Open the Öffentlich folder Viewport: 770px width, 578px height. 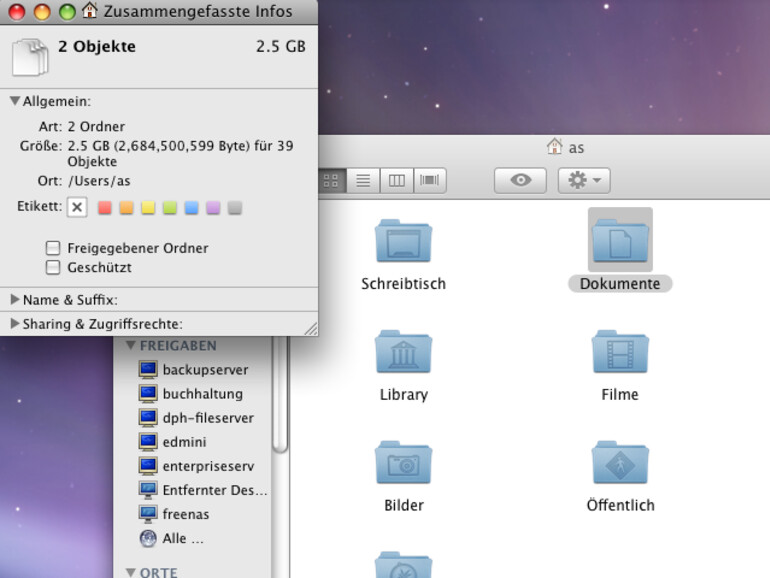coord(619,464)
